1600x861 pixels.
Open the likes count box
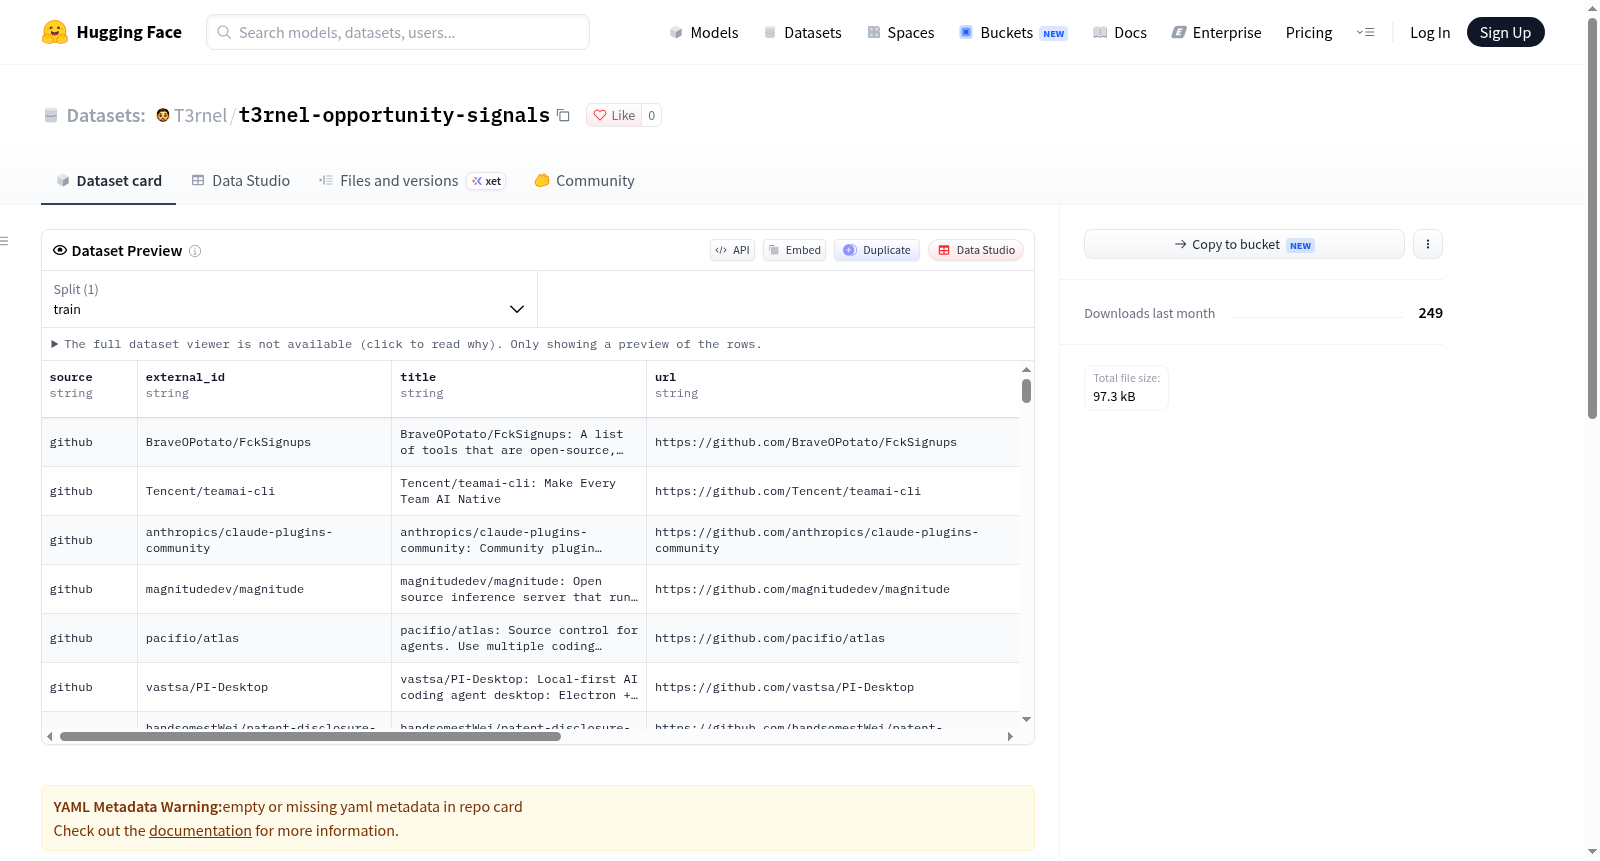pos(651,115)
